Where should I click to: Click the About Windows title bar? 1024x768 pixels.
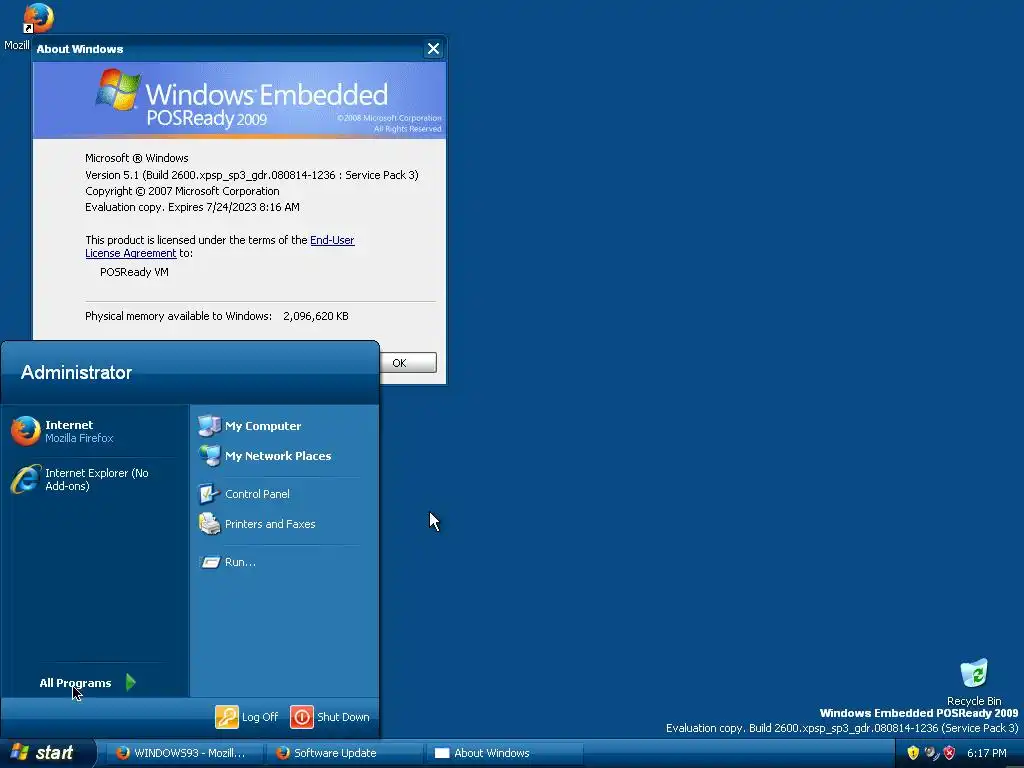coord(229,49)
